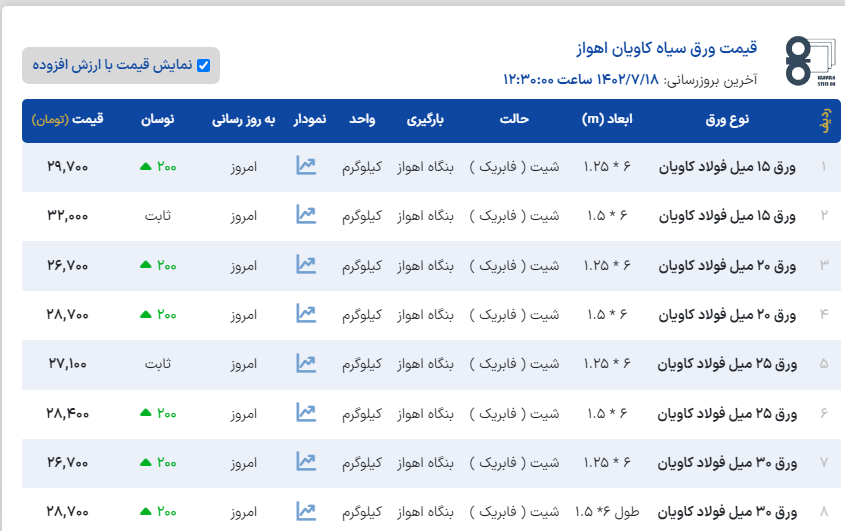The image size is (845, 531).
Task: Click the chart icon in row 6
Action: tap(307, 412)
